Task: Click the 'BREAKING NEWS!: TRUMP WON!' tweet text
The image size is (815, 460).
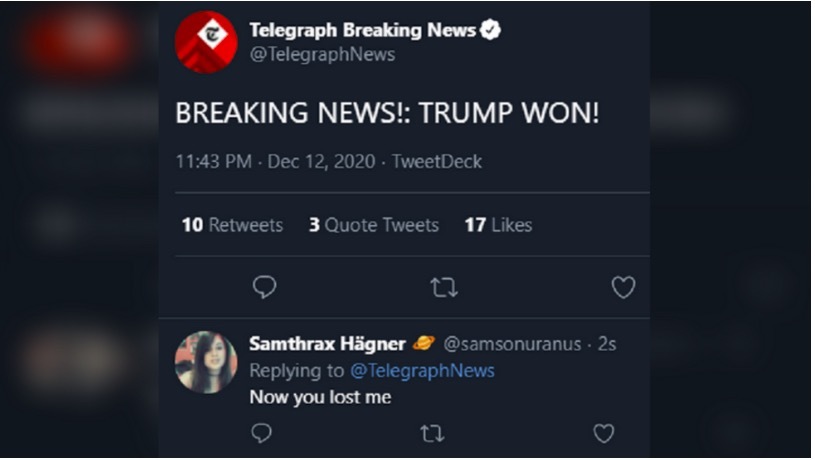Action: pos(387,113)
